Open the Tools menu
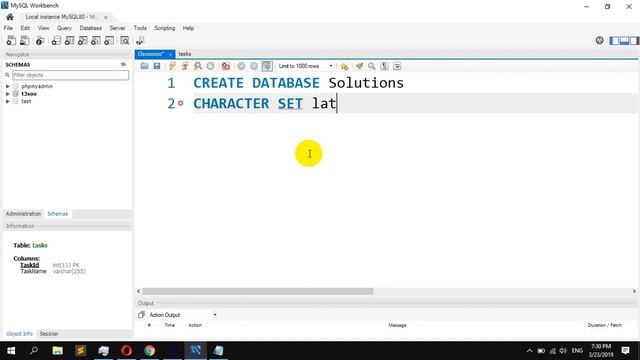Image resolution: width=640 pixels, height=360 pixels. (140, 28)
